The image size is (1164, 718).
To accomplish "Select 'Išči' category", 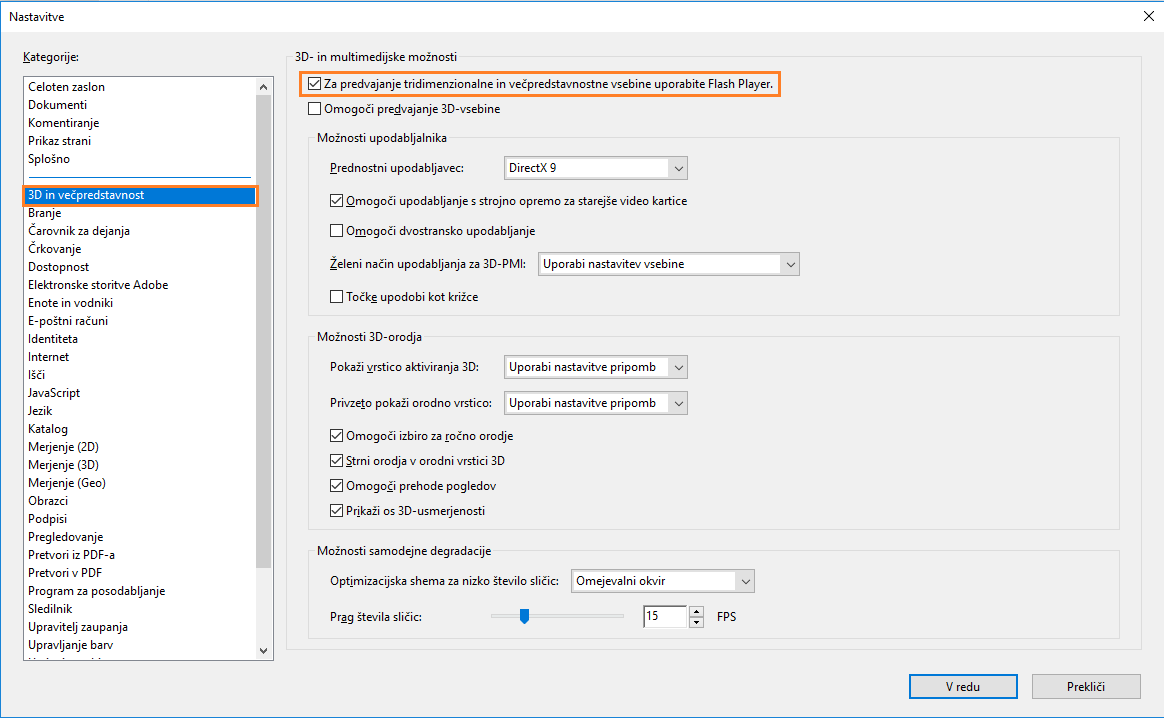I will (x=140, y=375).
